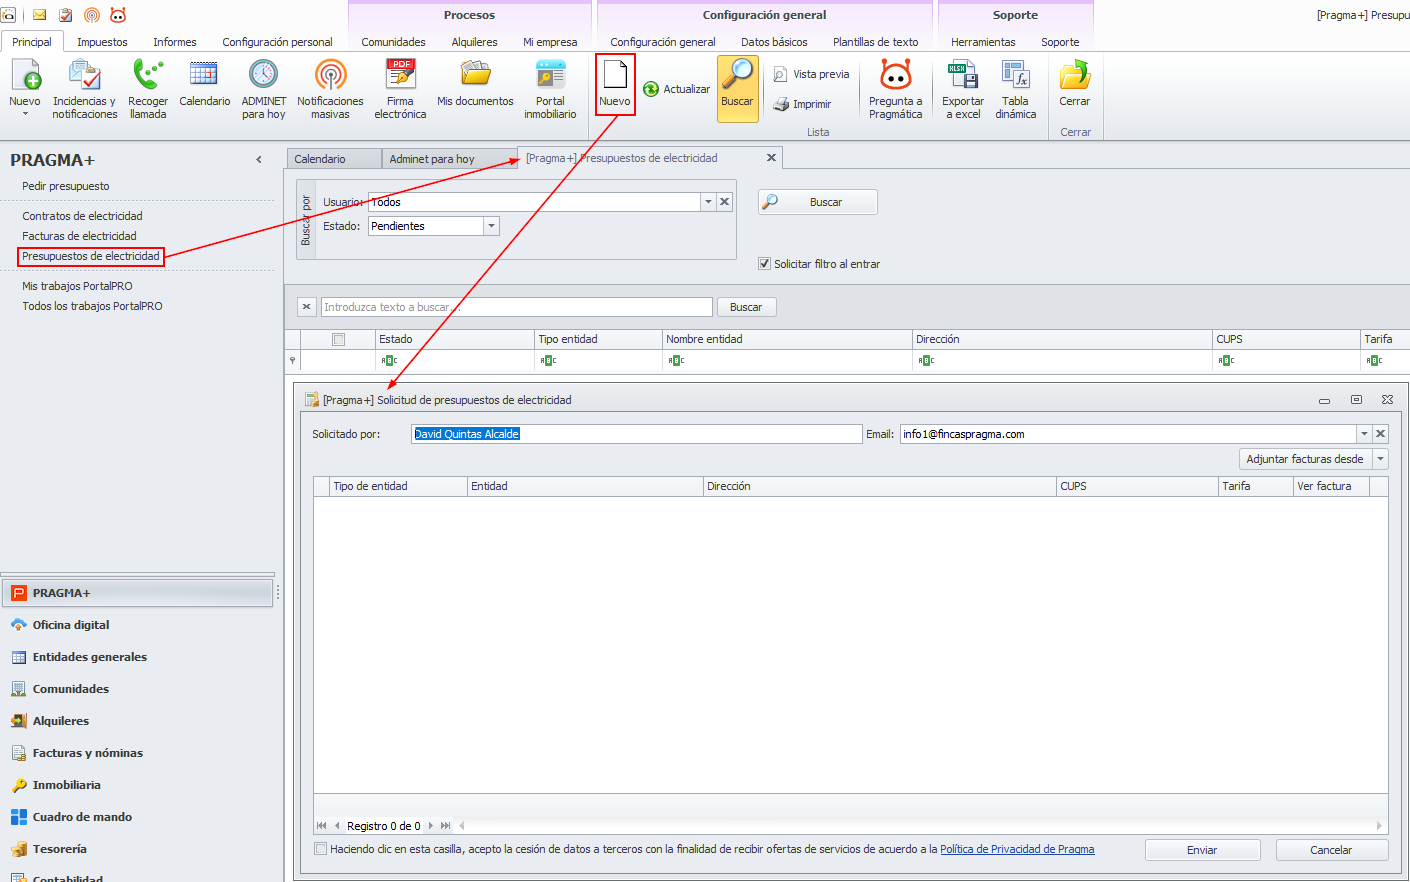Collapse the PRAGMA+ side panel
The image size is (1410, 882).
tap(259, 160)
